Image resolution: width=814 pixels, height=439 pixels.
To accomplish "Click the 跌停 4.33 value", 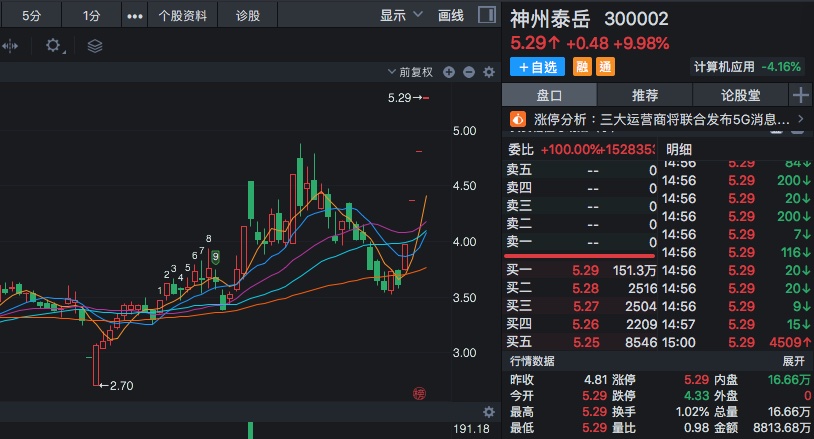I will click(696, 396).
